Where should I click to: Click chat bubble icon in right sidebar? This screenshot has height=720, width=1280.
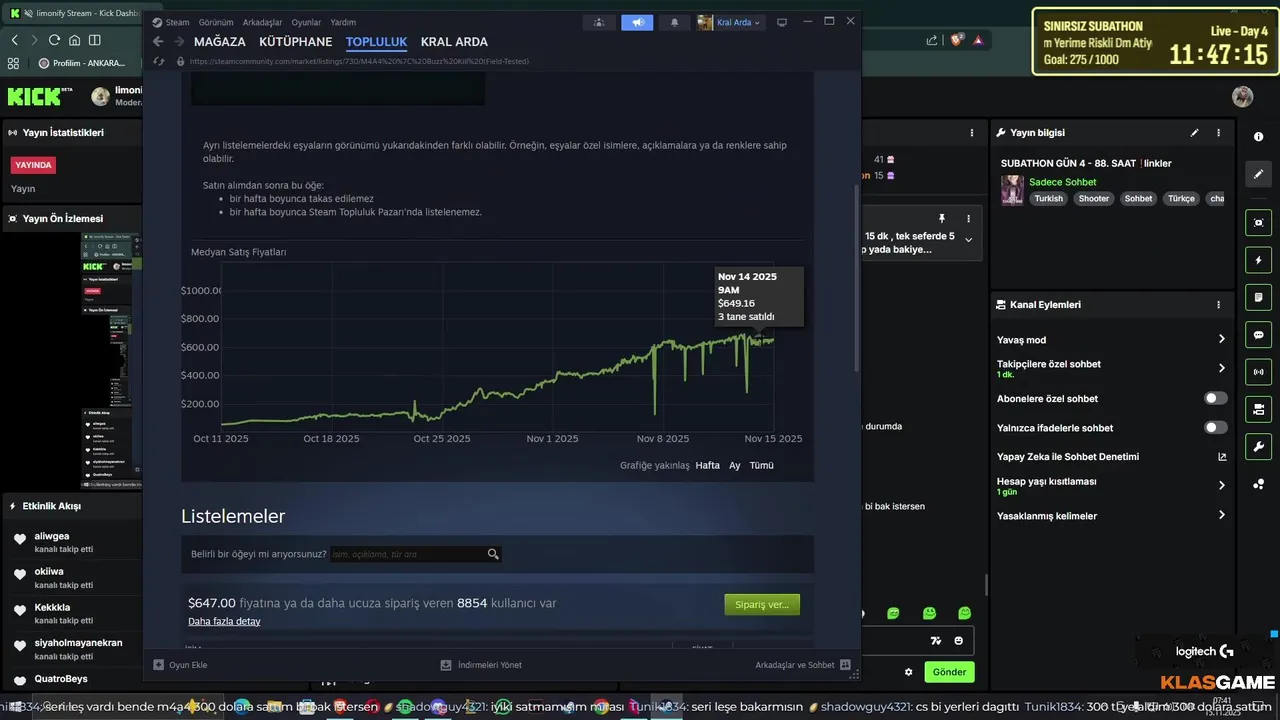tap(1258, 335)
